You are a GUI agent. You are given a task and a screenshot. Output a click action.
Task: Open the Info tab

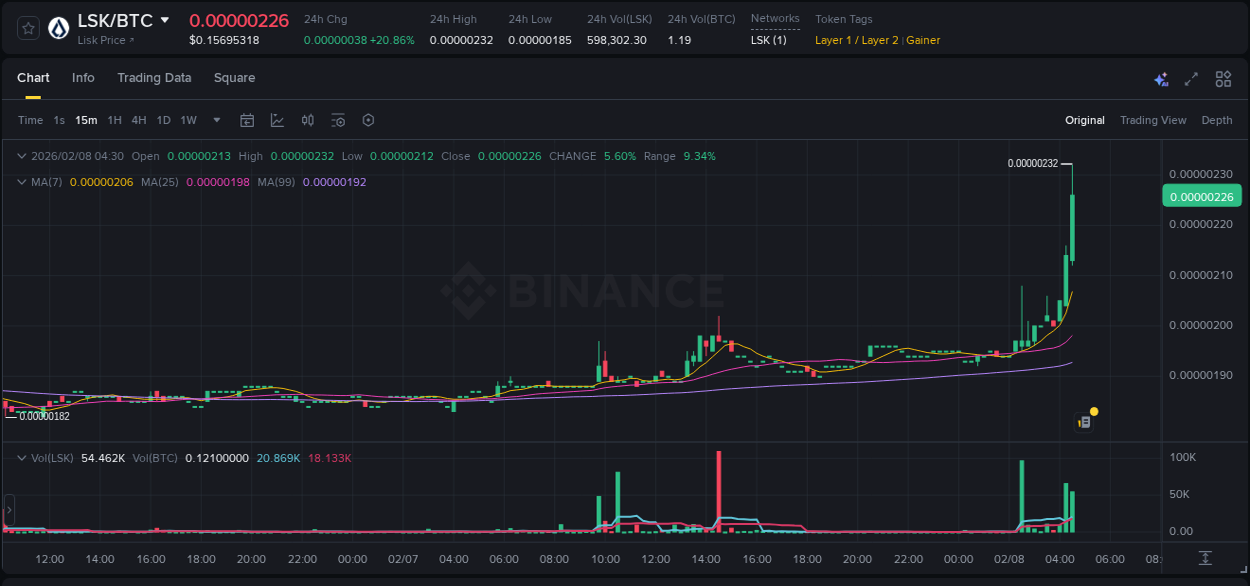point(83,78)
